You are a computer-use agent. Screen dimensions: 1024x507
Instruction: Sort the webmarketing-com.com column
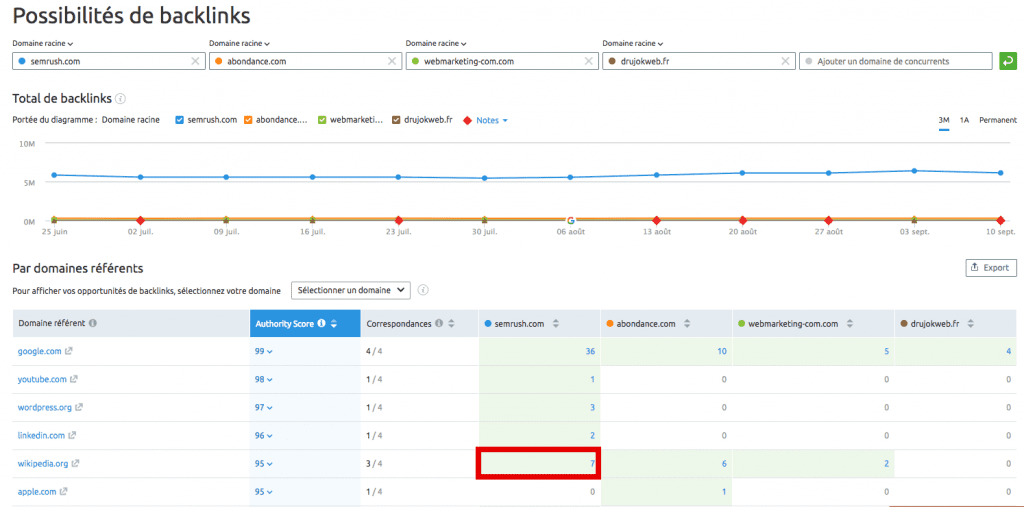(849, 323)
